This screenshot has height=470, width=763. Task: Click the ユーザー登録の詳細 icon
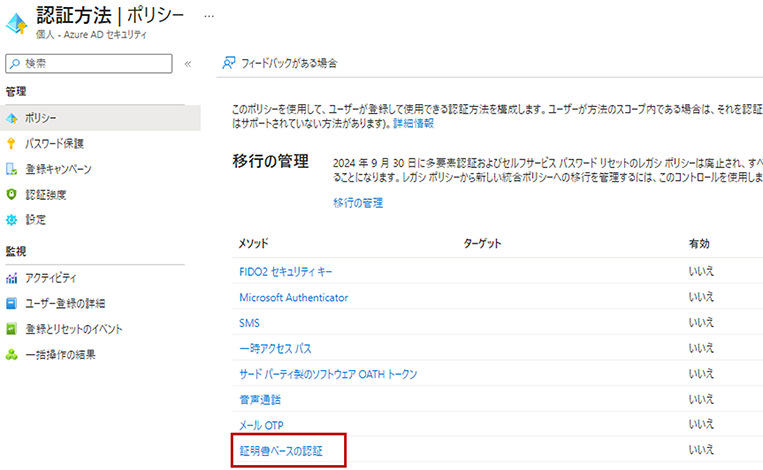[x=13, y=303]
